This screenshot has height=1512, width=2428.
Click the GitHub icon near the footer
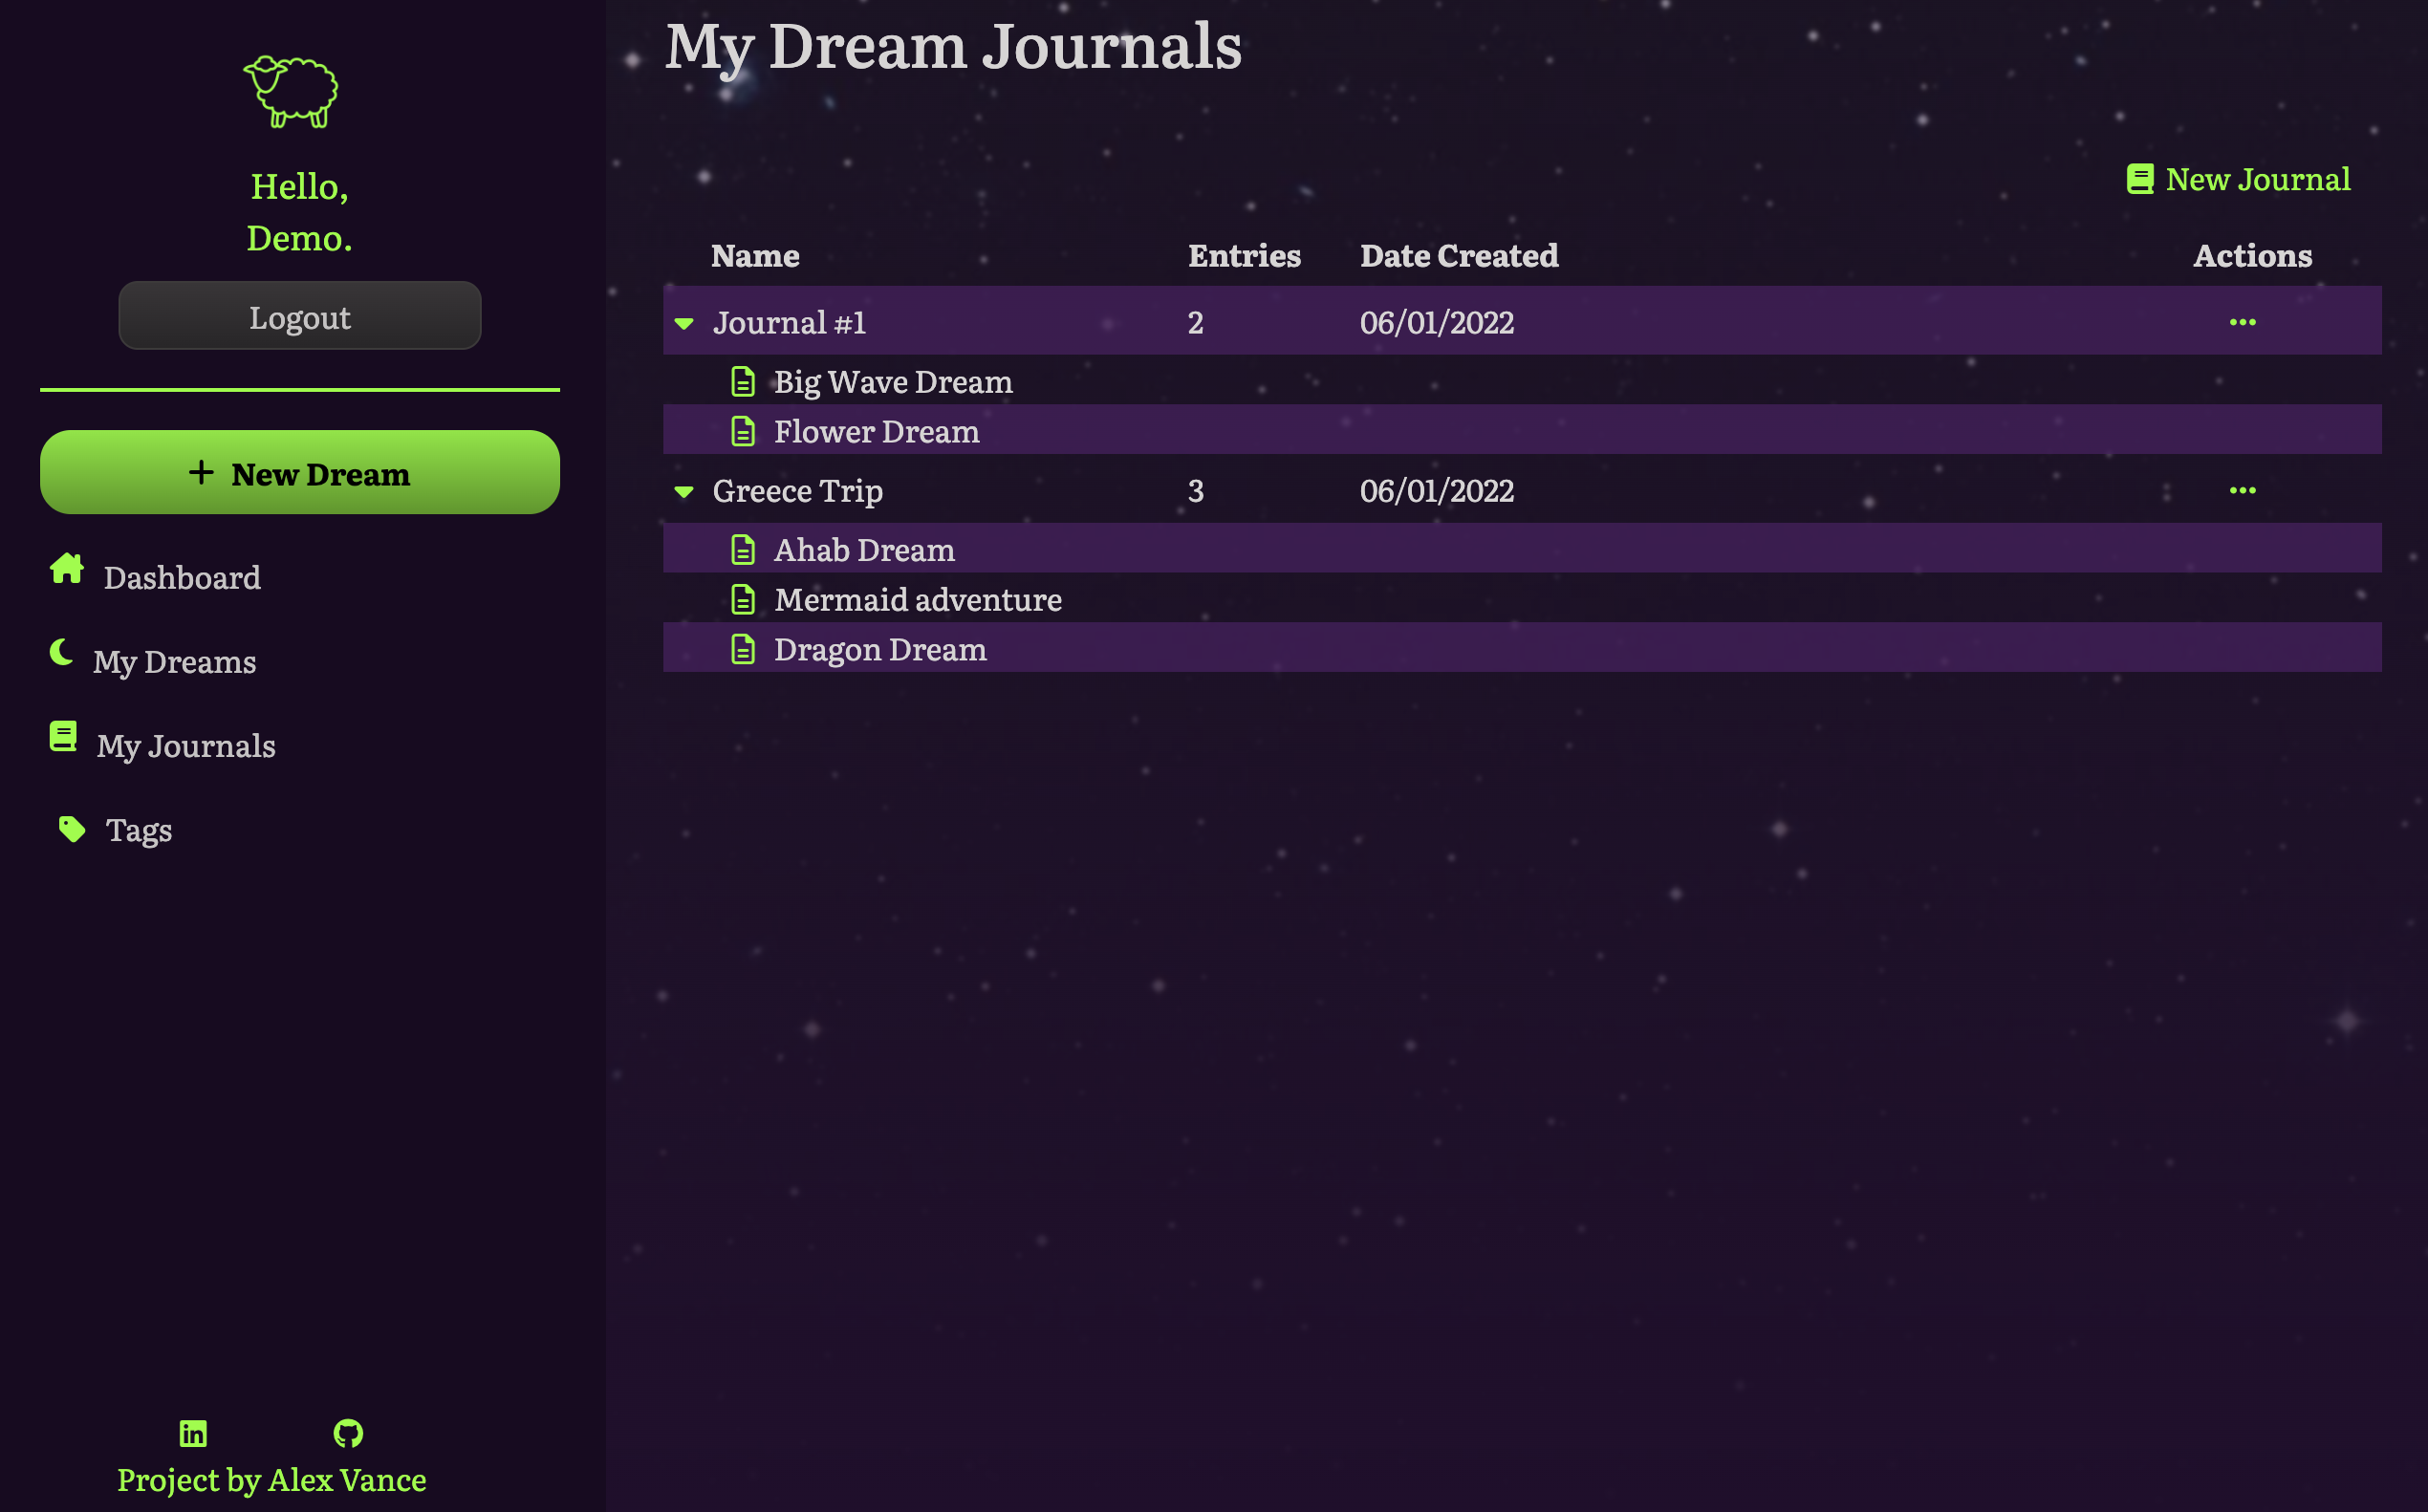(348, 1432)
